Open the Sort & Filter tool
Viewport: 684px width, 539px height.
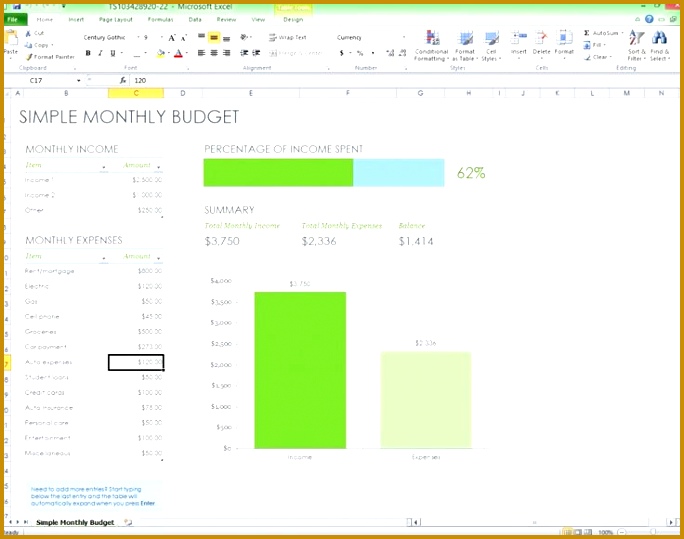(x=636, y=44)
